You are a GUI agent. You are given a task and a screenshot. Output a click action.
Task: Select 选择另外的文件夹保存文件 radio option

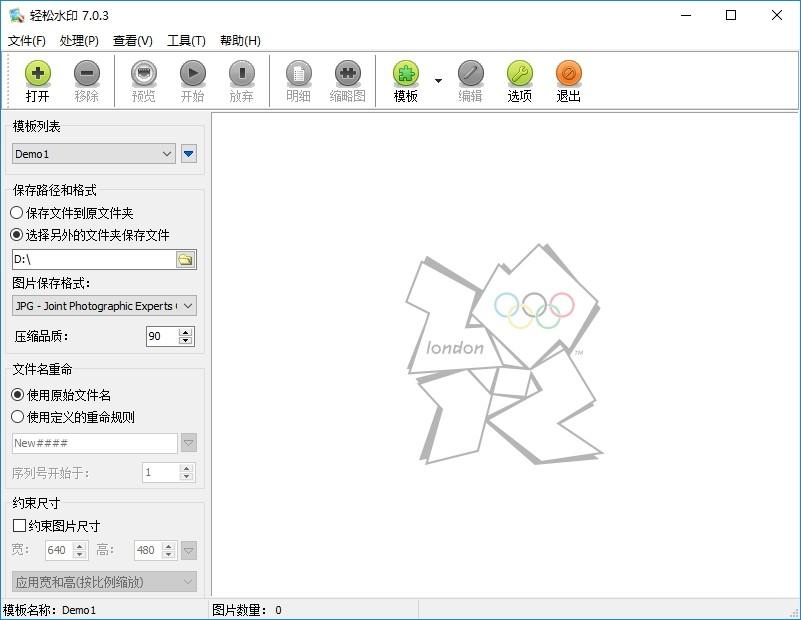89,235
